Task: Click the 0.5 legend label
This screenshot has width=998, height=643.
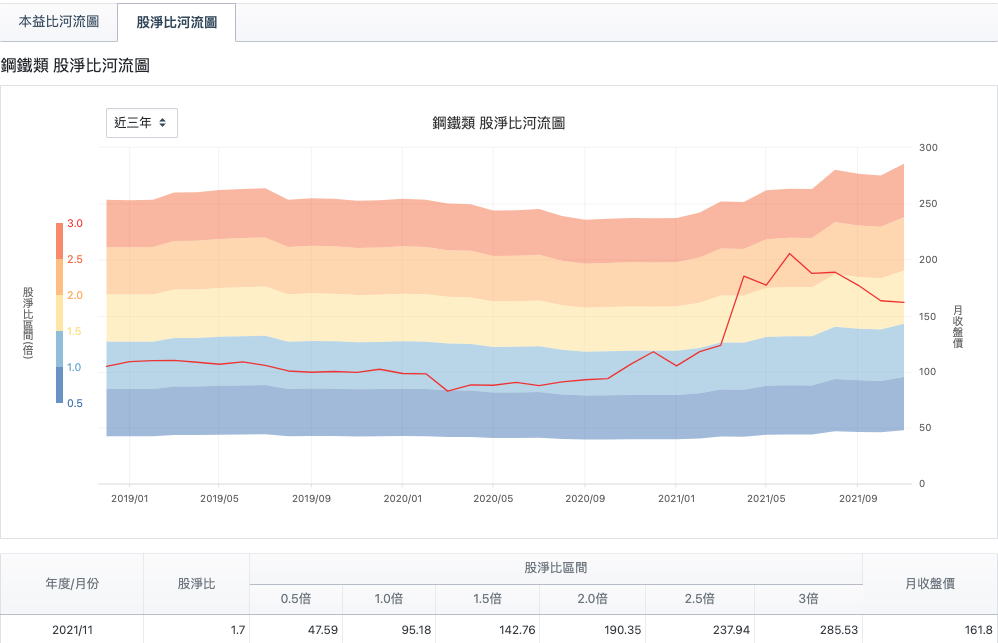Action: pos(74,403)
